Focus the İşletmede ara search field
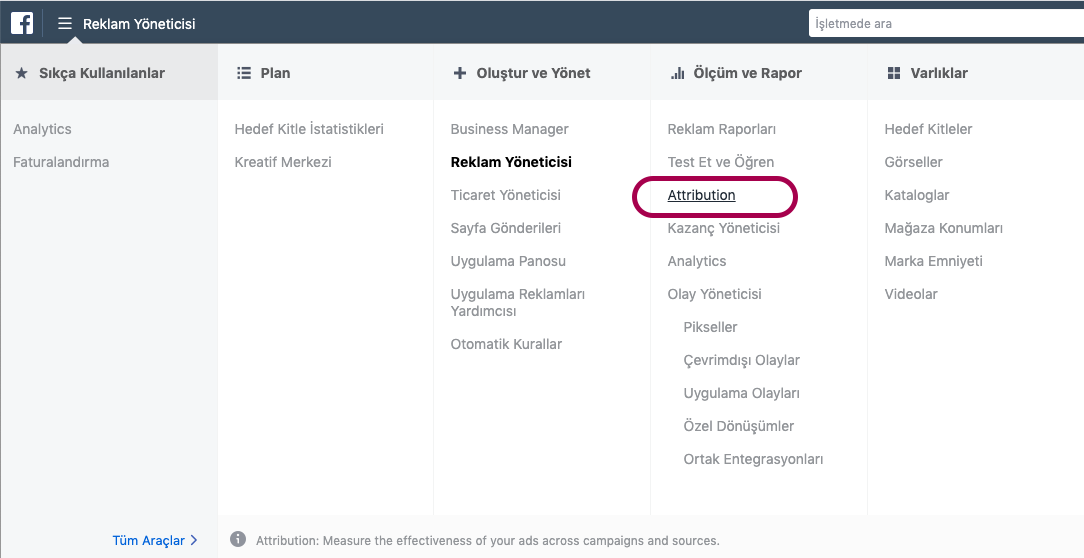 click(x=946, y=24)
